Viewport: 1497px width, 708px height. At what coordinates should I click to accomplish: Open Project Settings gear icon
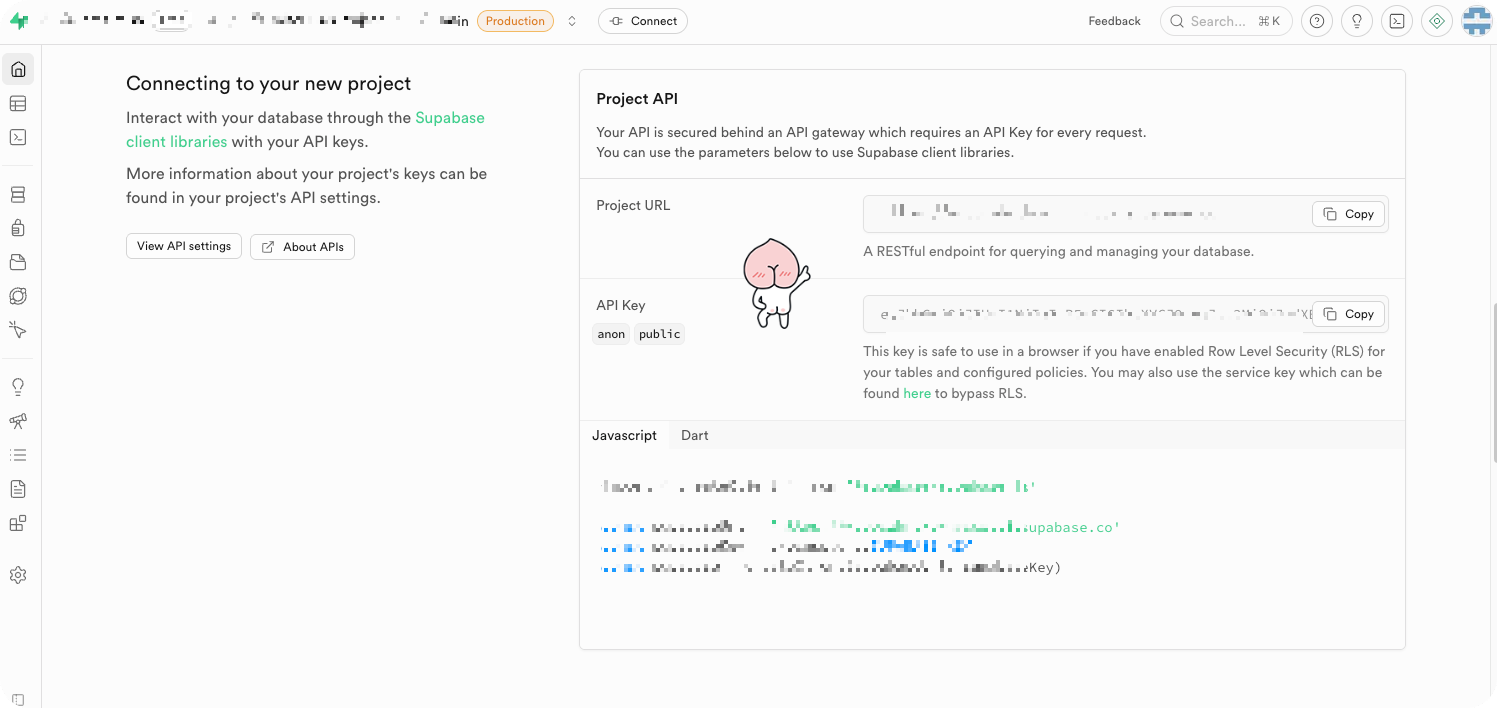(18, 575)
